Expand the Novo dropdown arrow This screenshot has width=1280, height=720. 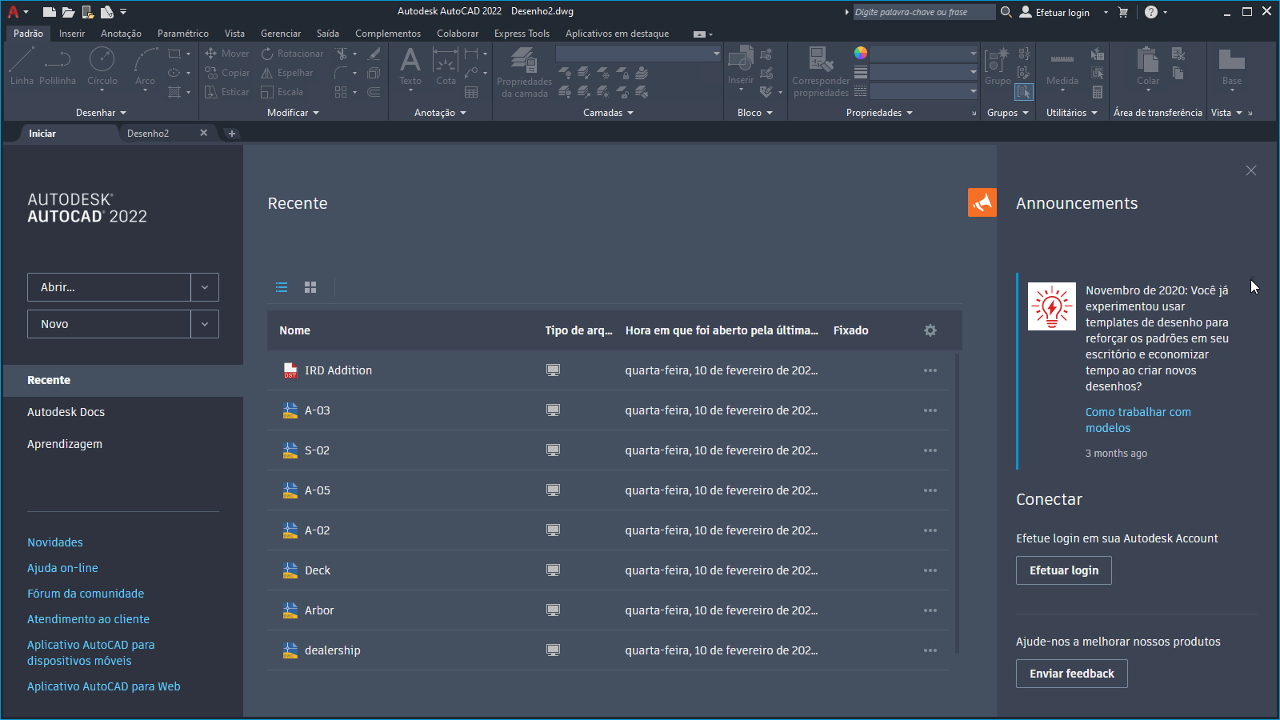tap(204, 324)
